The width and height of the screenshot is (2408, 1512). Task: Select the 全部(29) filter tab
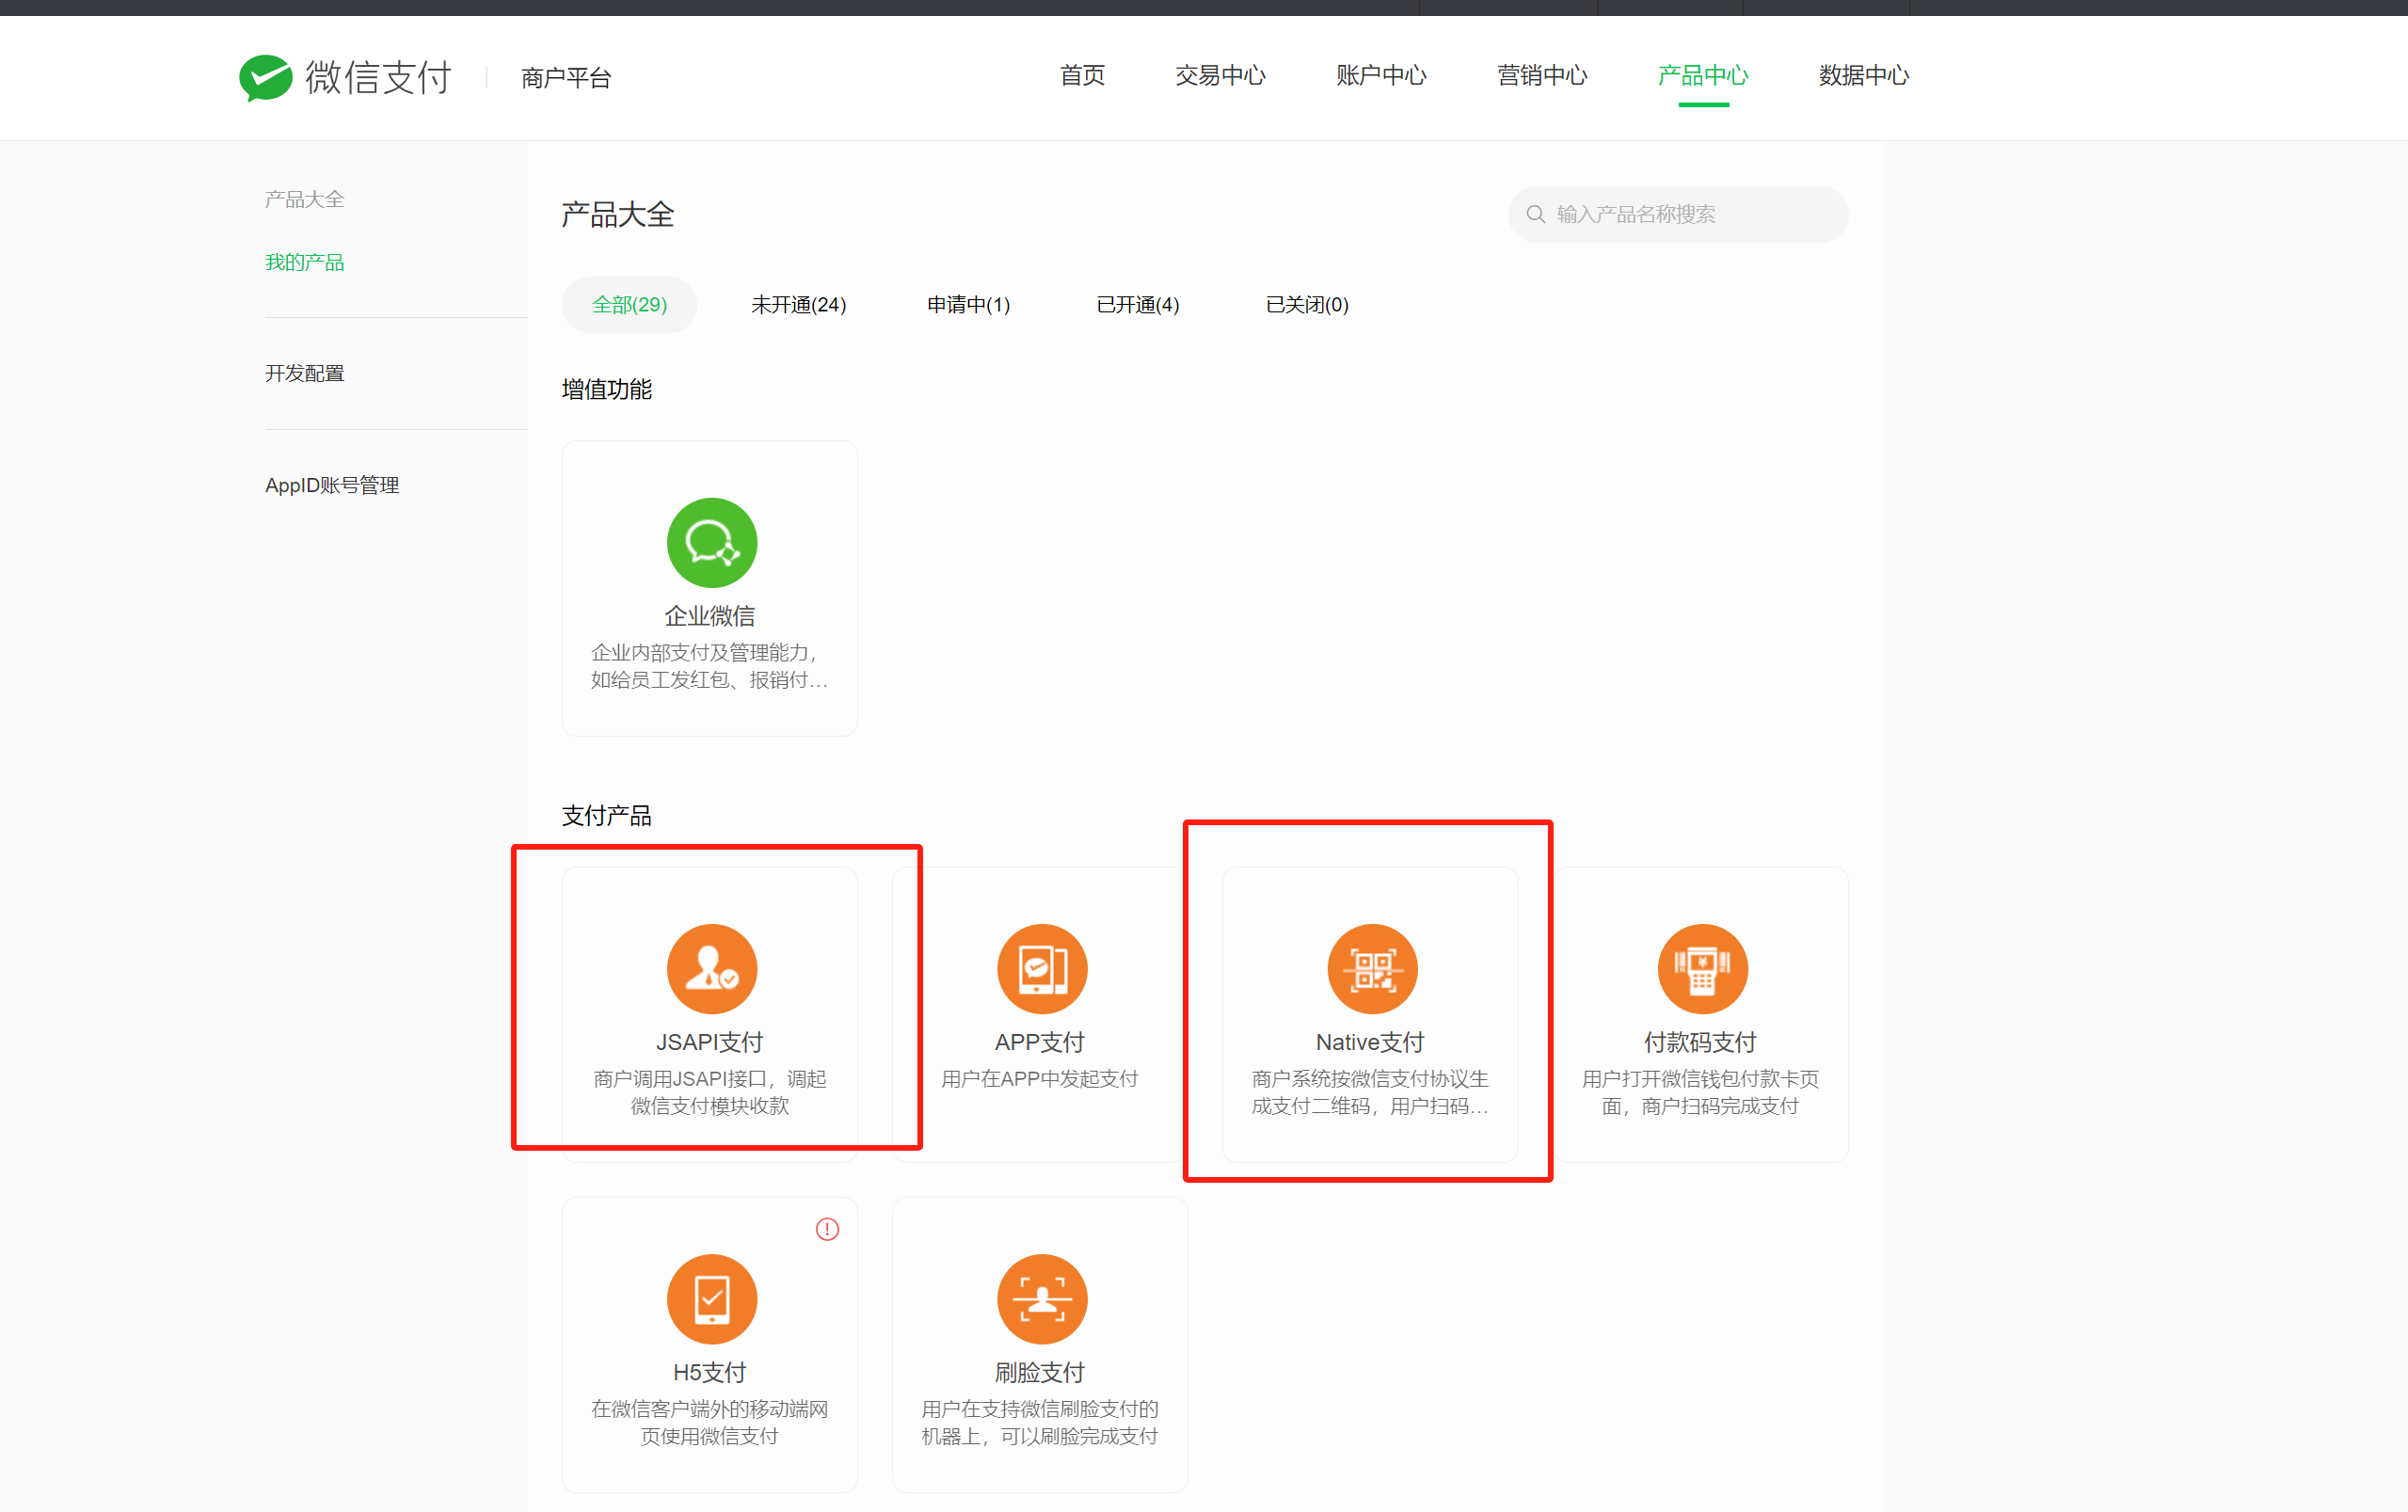coord(629,304)
